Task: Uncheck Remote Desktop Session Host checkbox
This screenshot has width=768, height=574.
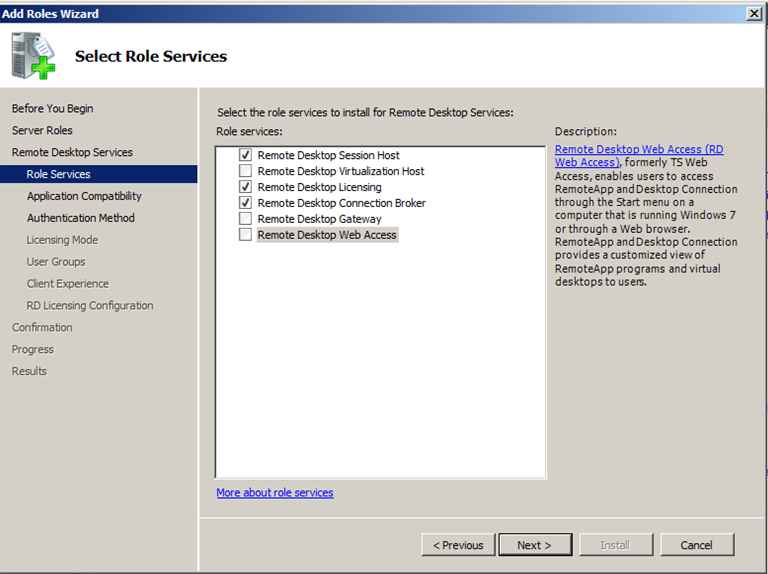Action: 245,155
